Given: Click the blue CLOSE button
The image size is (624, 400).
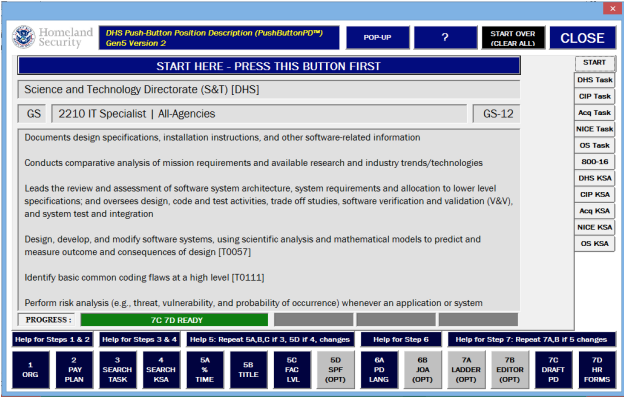Looking at the screenshot, I should (x=581, y=38).
